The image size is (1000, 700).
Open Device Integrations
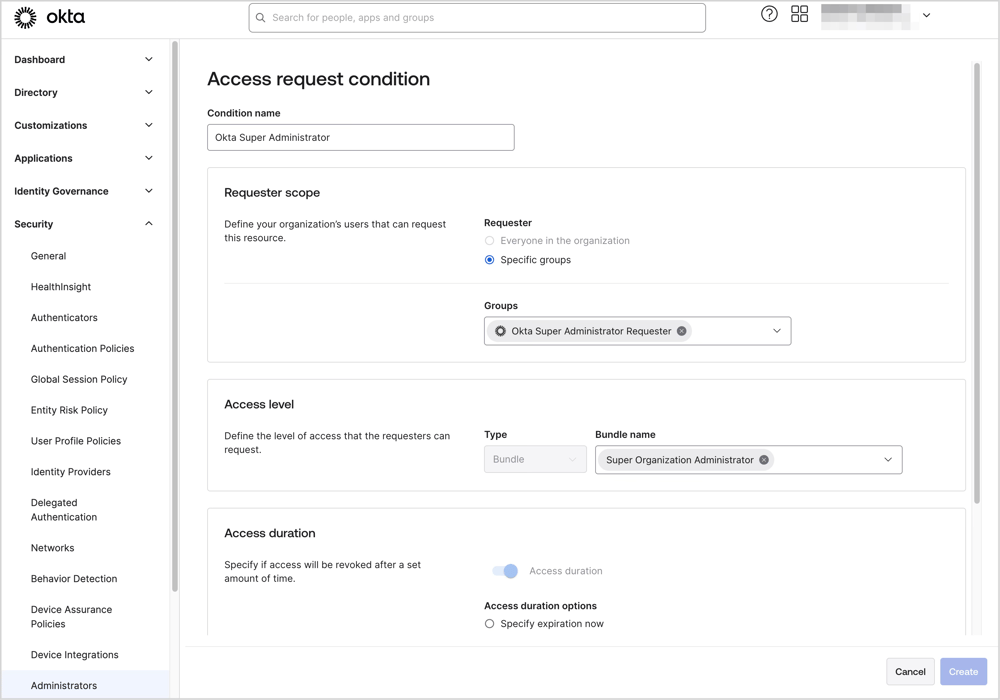point(75,655)
